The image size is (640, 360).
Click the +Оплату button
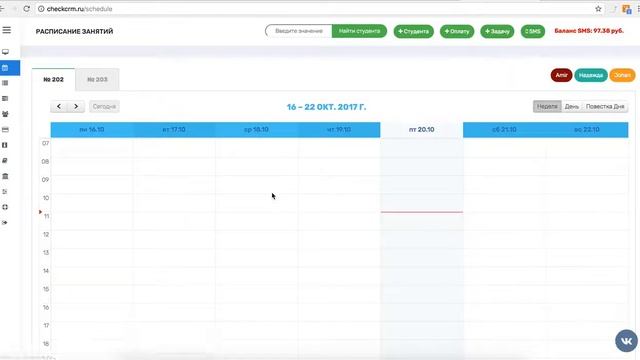pyautogui.click(x=457, y=31)
